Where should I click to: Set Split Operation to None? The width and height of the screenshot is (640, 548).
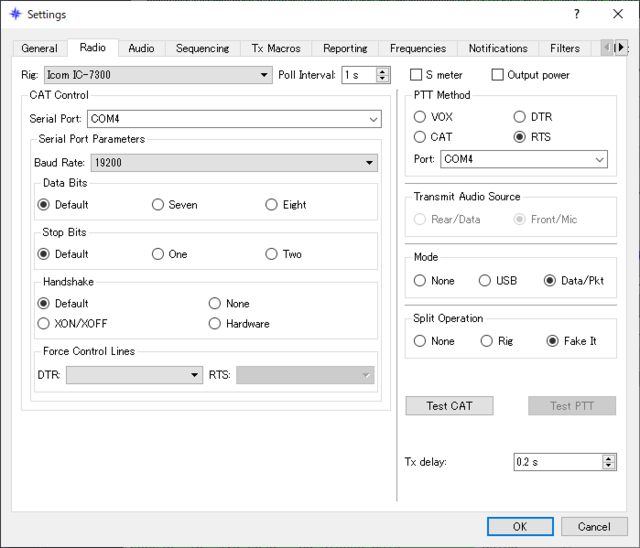point(420,341)
